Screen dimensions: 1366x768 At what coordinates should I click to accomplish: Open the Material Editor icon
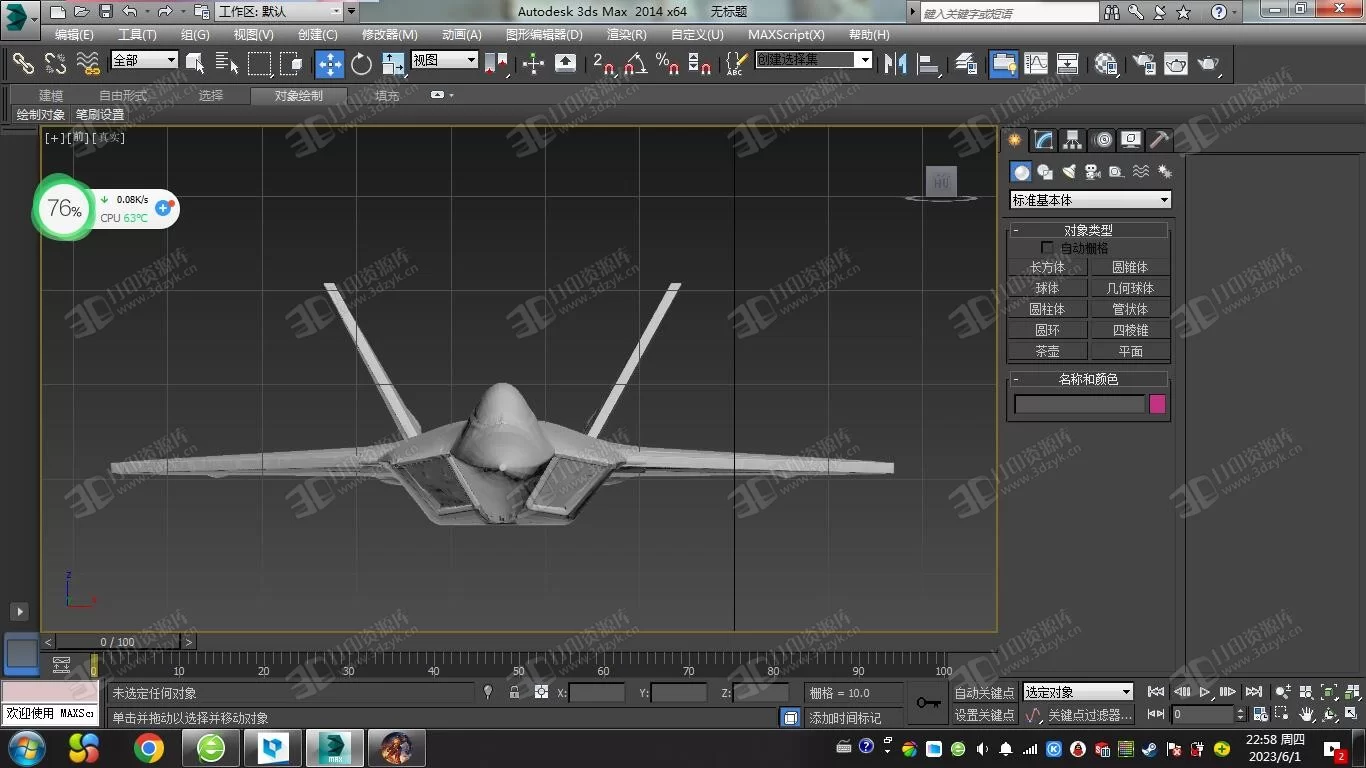tap(1106, 64)
